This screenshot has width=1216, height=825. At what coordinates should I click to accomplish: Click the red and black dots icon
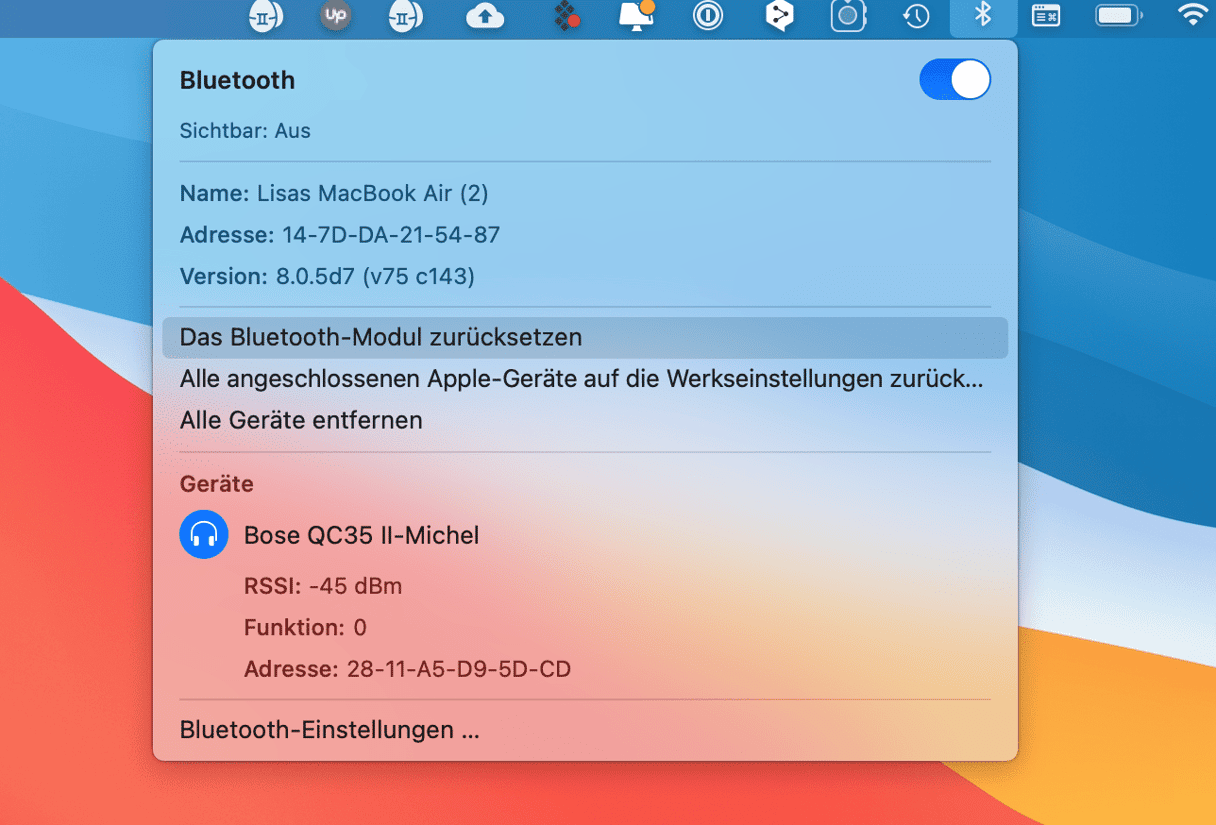pyautogui.click(x=567, y=16)
